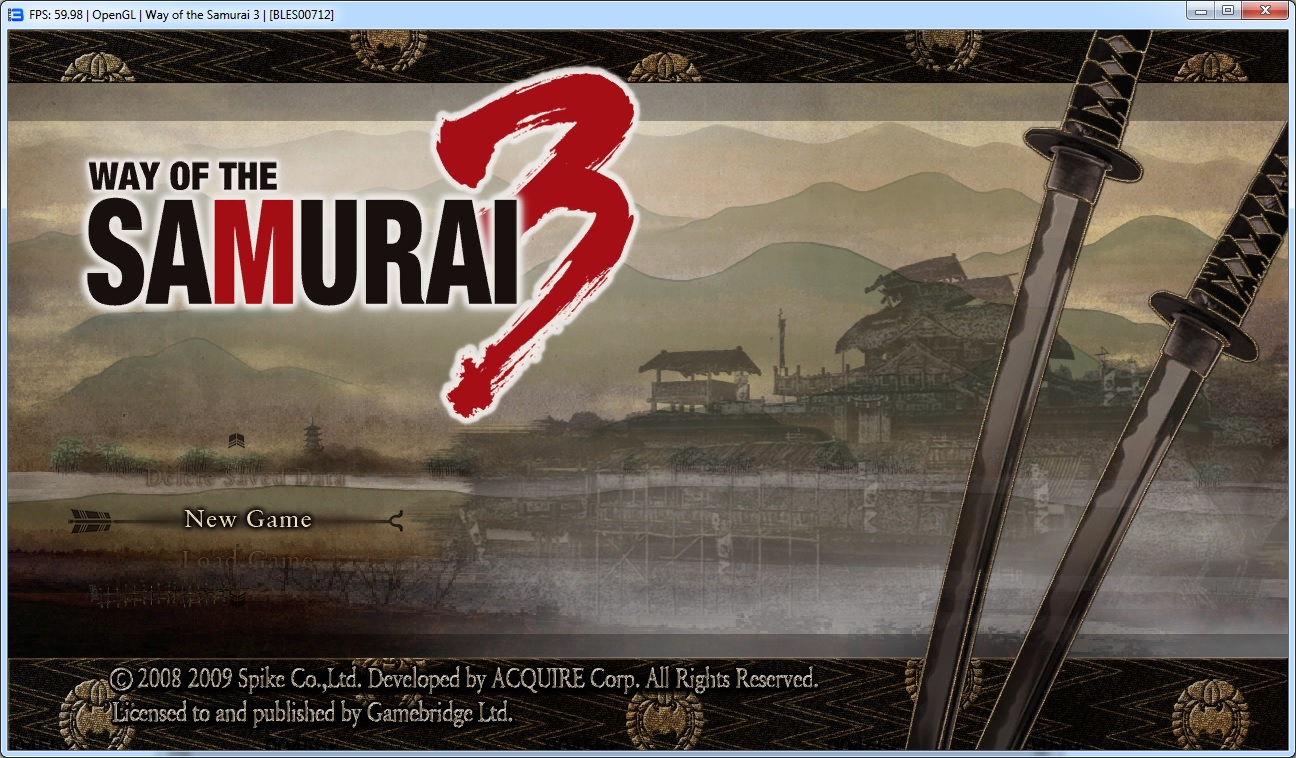Start a New Game from the menu
The width and height of the screenshot is (1296, 758).
click(248, 519)
